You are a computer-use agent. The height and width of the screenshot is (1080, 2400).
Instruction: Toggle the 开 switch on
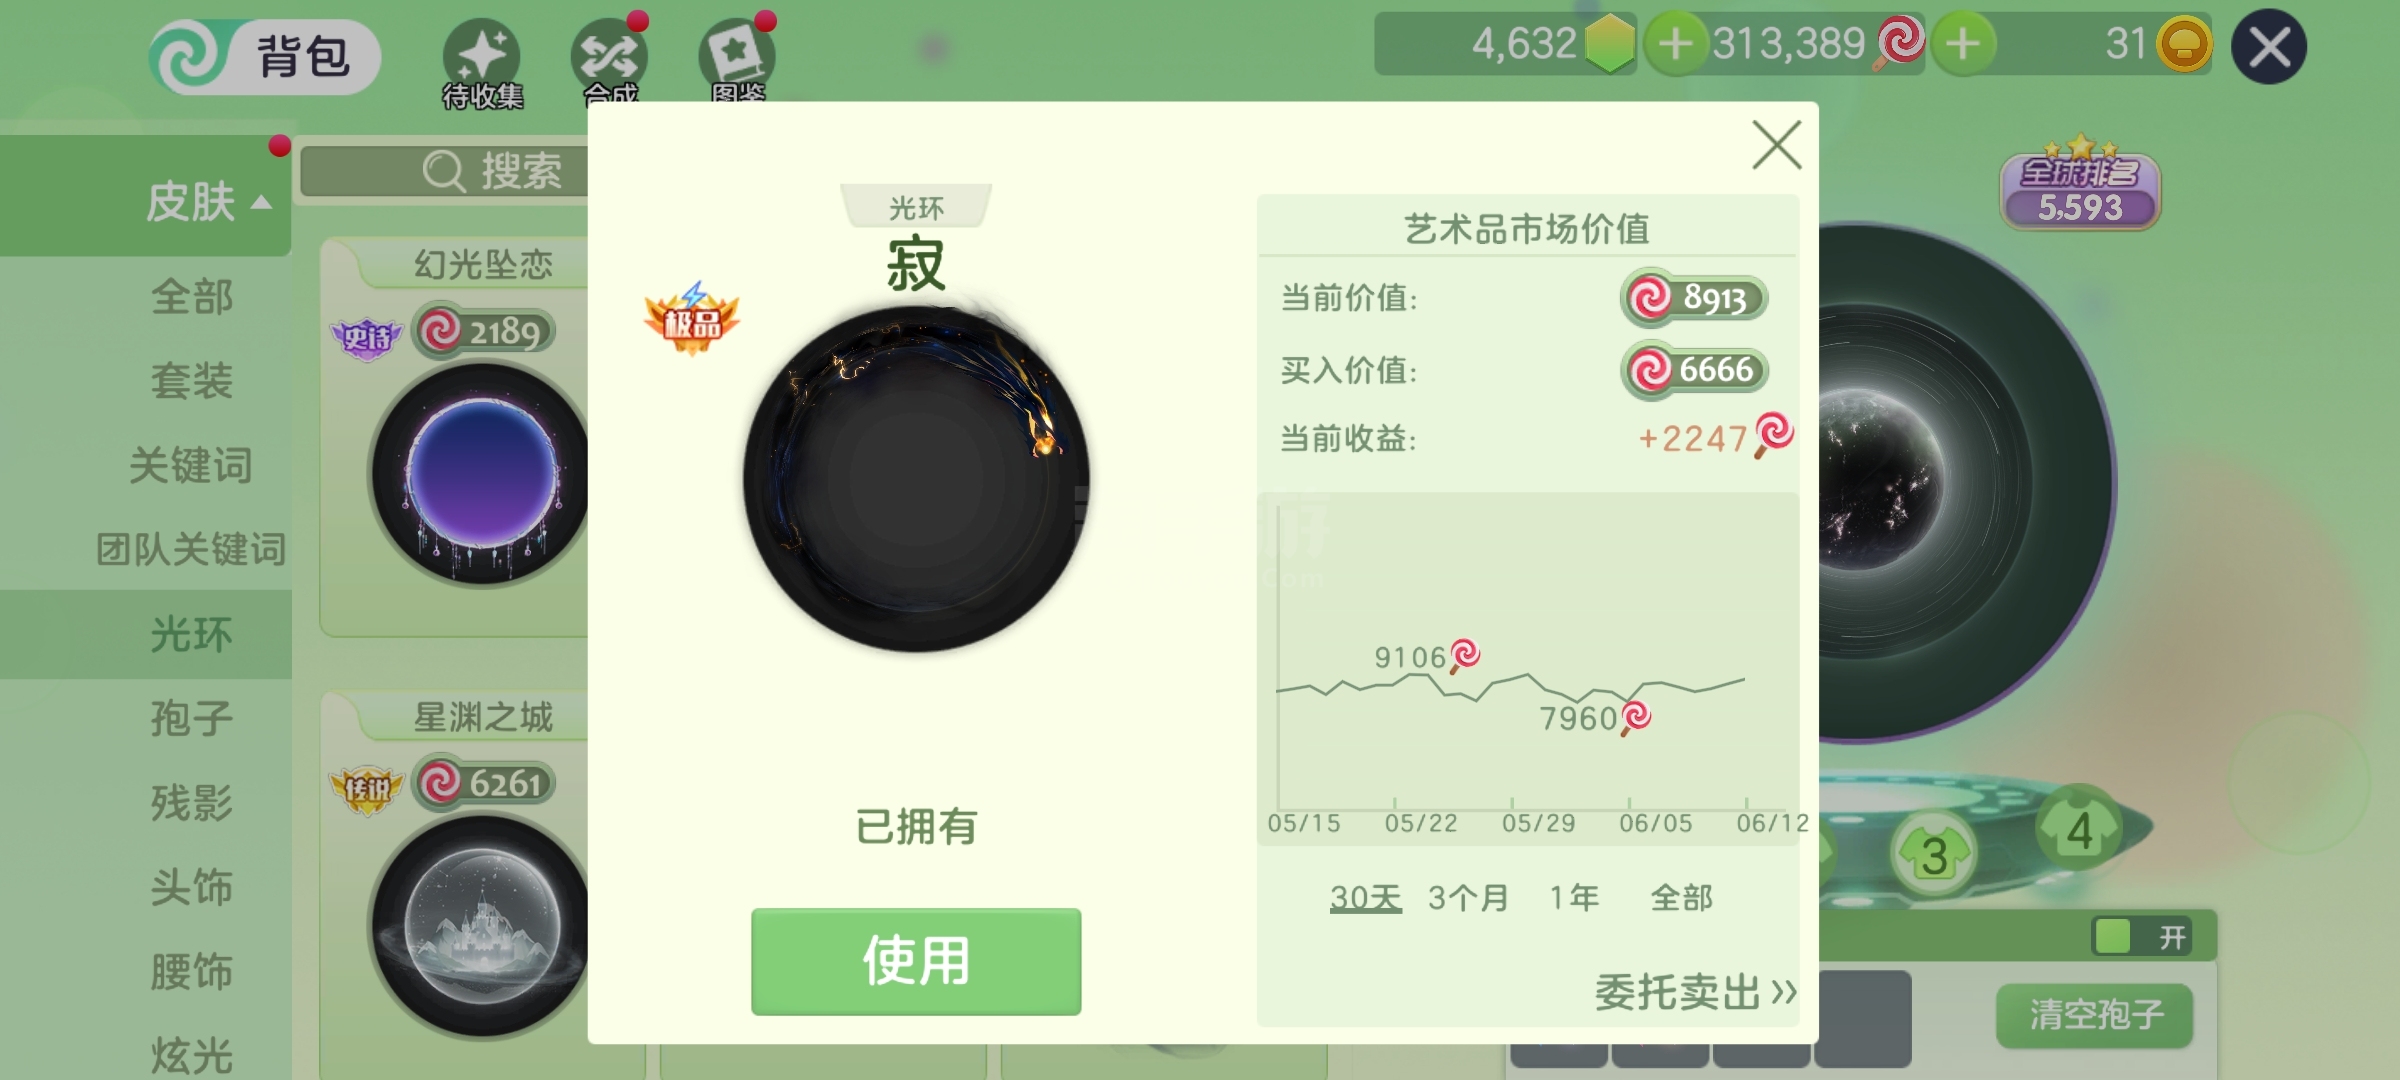[x=2142, y=937]
